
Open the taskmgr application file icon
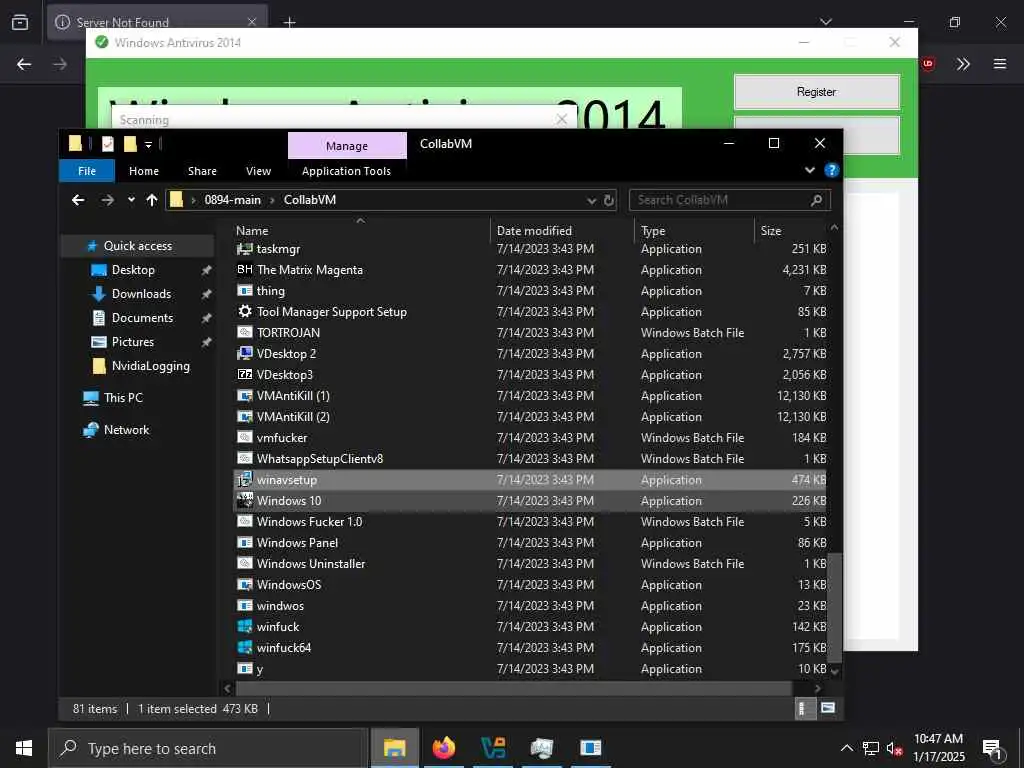pos(244,249)
